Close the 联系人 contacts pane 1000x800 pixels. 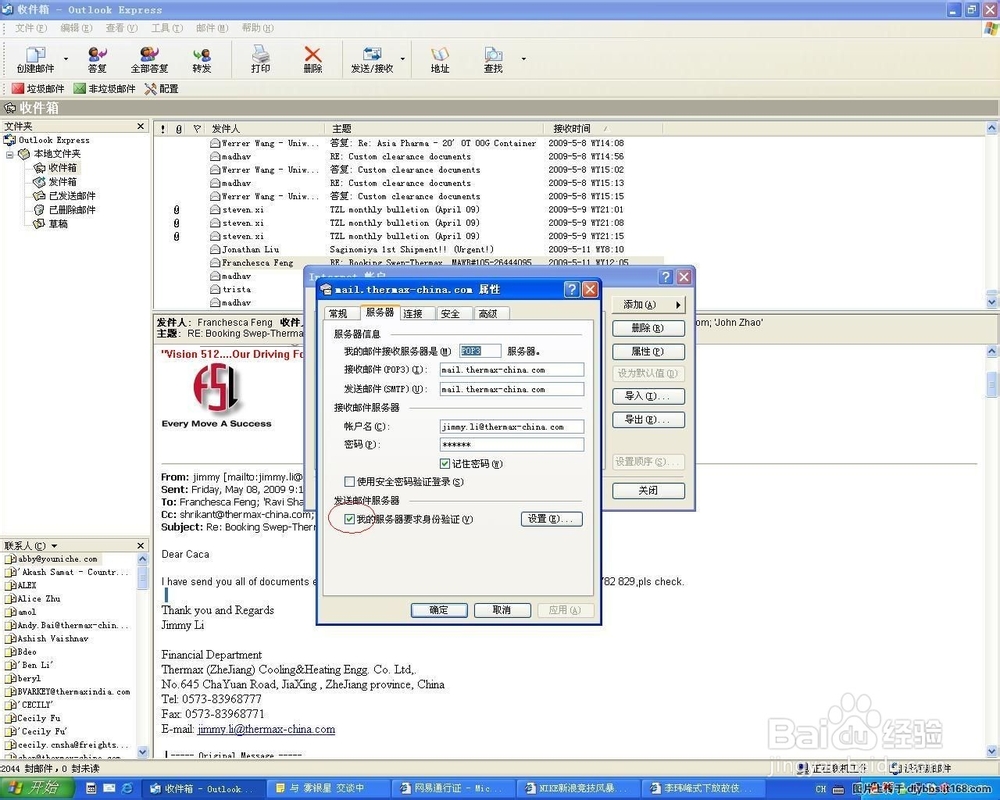141,545
